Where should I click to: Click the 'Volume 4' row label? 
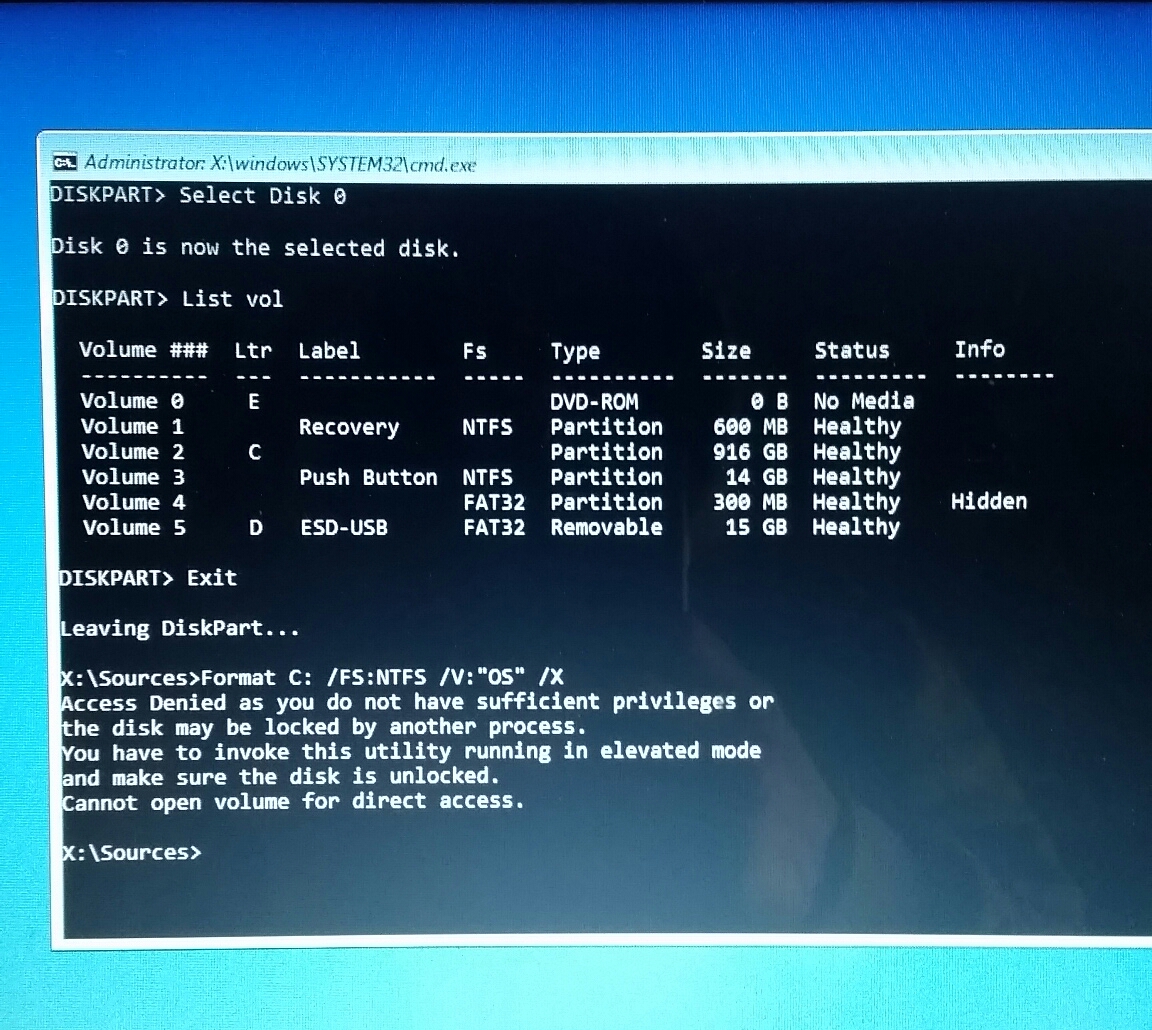coord(134,502)
